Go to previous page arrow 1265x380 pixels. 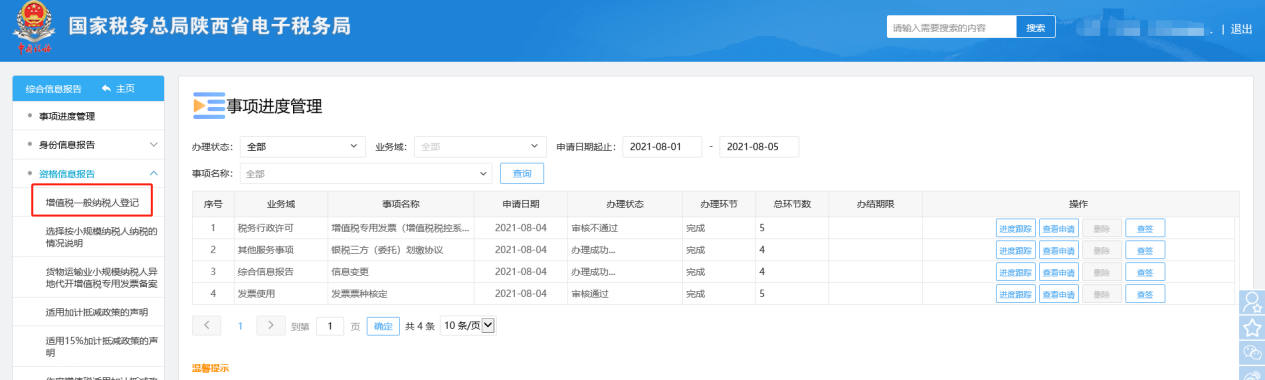(206, 325)
